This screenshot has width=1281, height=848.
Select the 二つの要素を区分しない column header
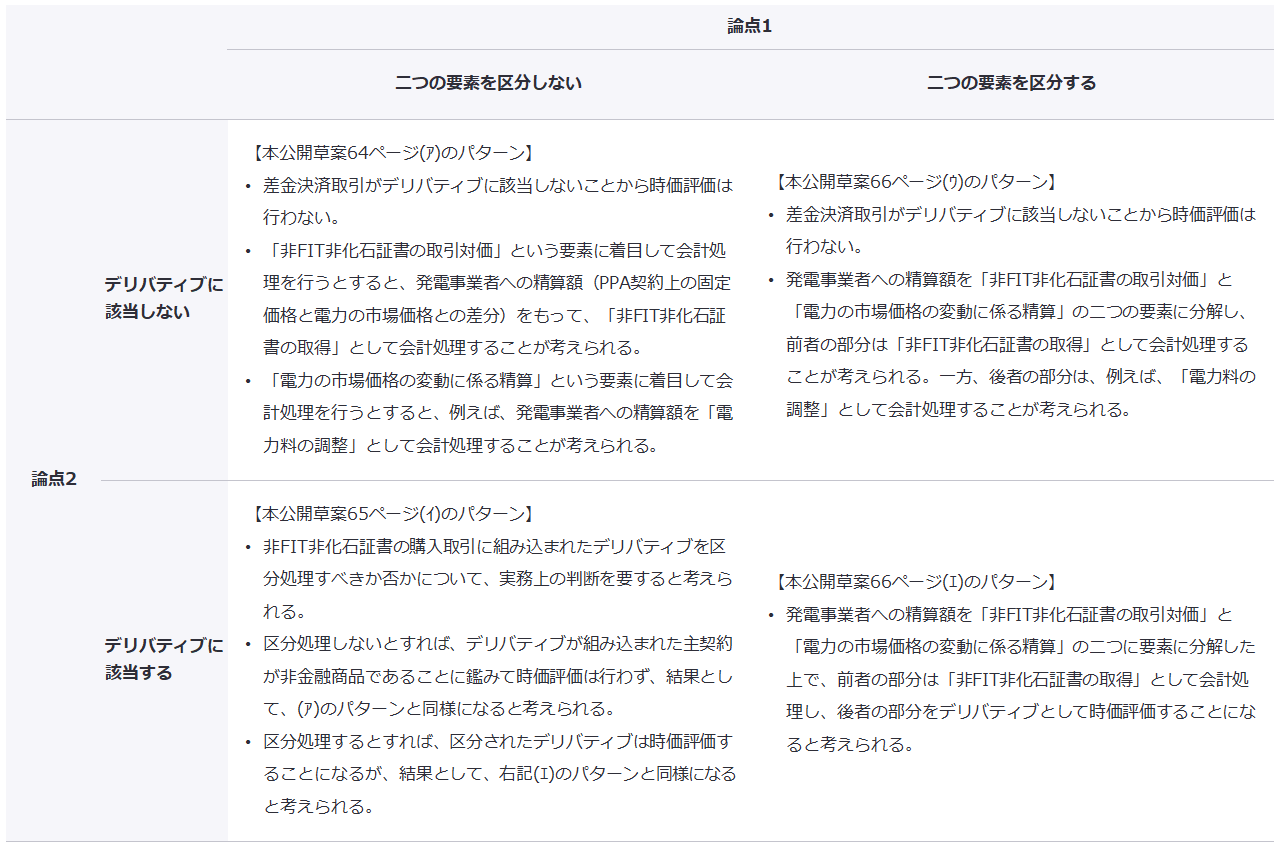(488, 83)
